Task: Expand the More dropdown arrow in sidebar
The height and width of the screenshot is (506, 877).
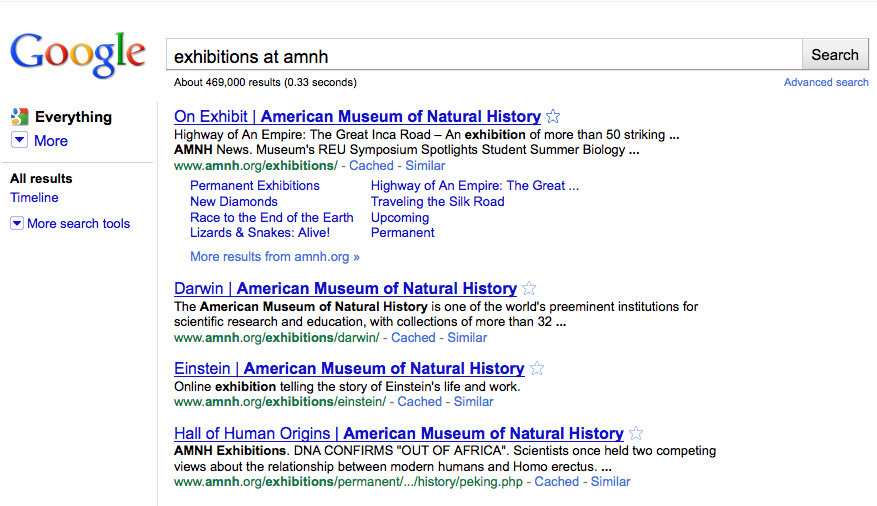Action: [x=19, y=140]
